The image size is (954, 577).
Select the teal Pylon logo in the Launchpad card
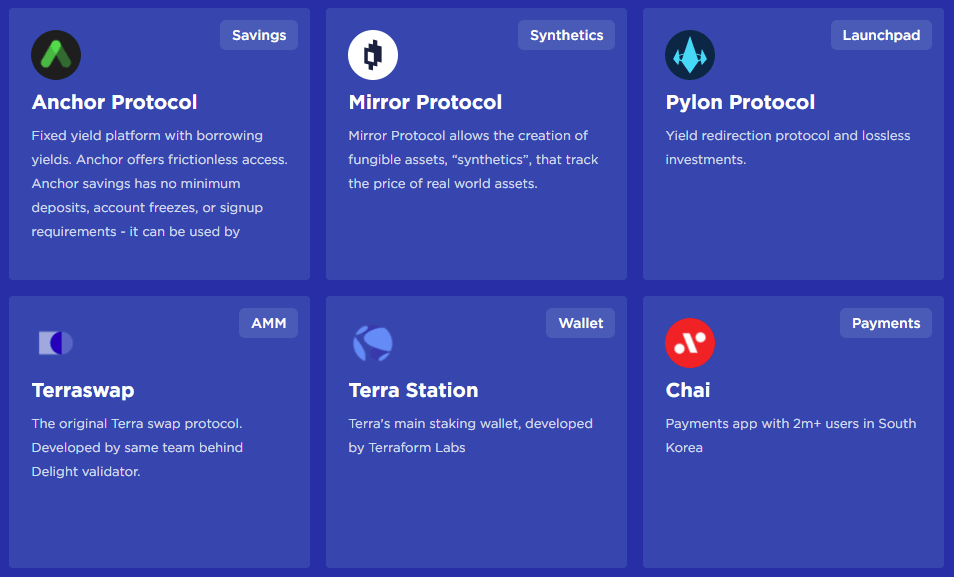coord(689,55)
